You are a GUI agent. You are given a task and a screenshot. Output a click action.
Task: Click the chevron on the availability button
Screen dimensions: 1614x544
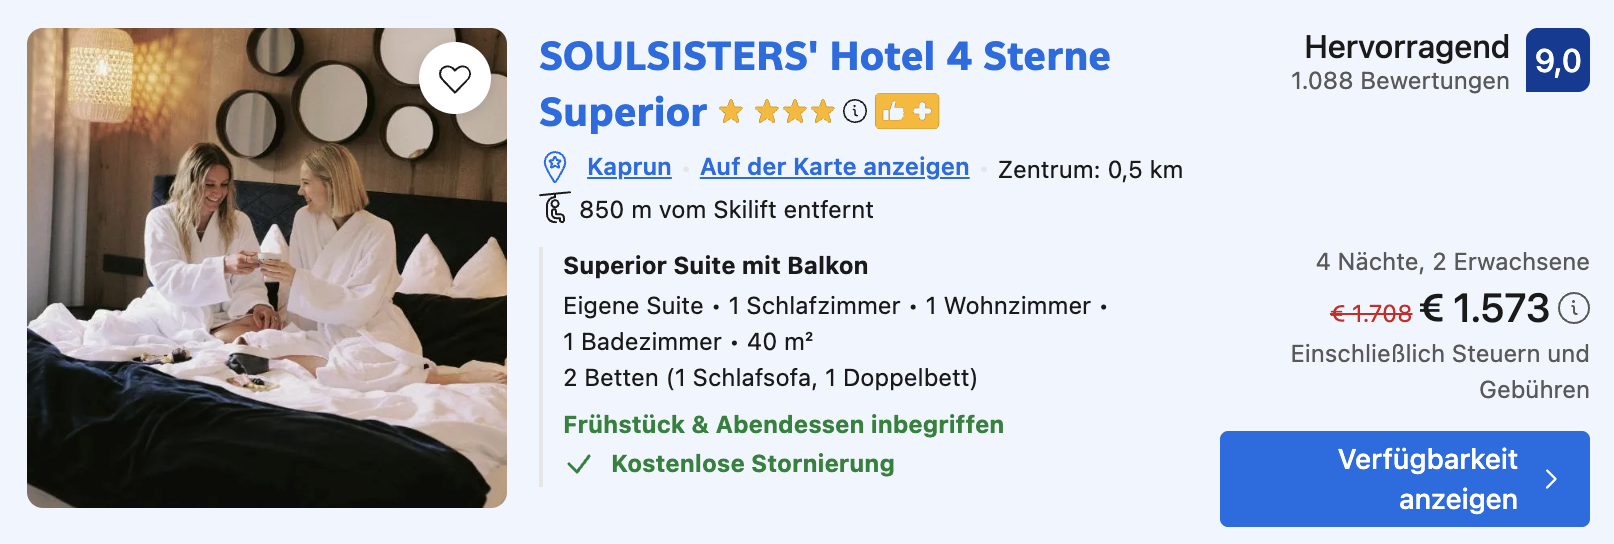coord(1551,479)
